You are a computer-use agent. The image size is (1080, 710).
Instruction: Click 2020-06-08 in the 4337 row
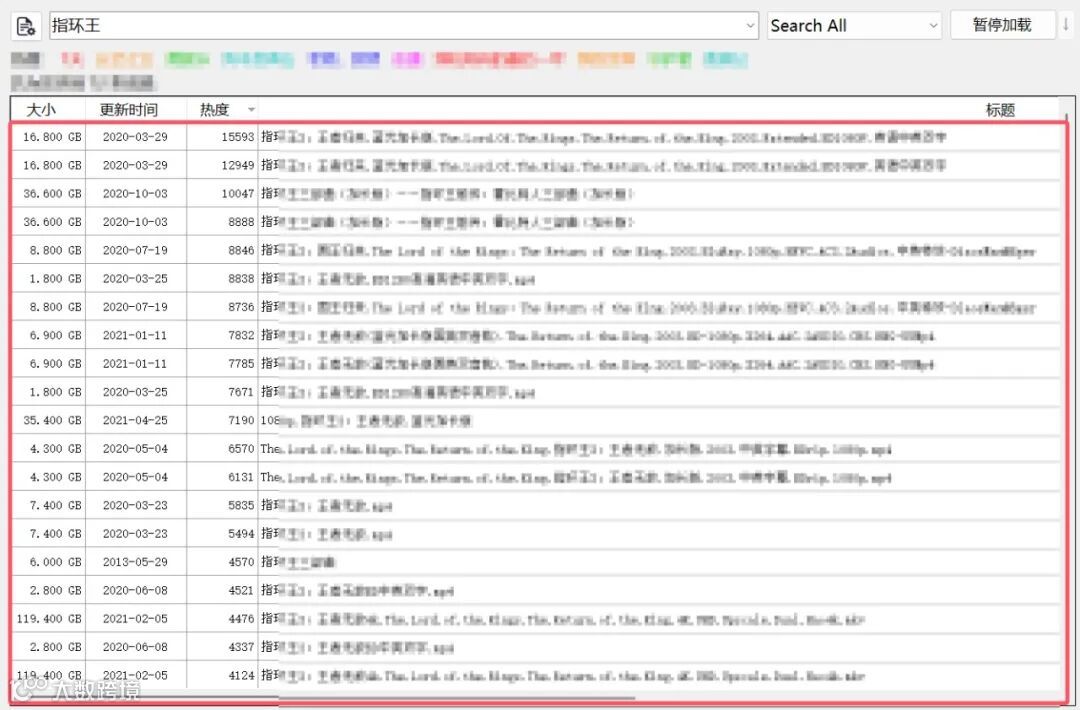pos(135,647)
